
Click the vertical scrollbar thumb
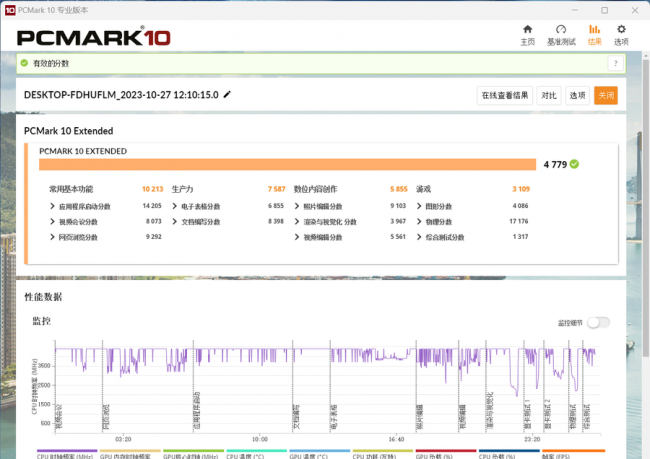(646, 207)
